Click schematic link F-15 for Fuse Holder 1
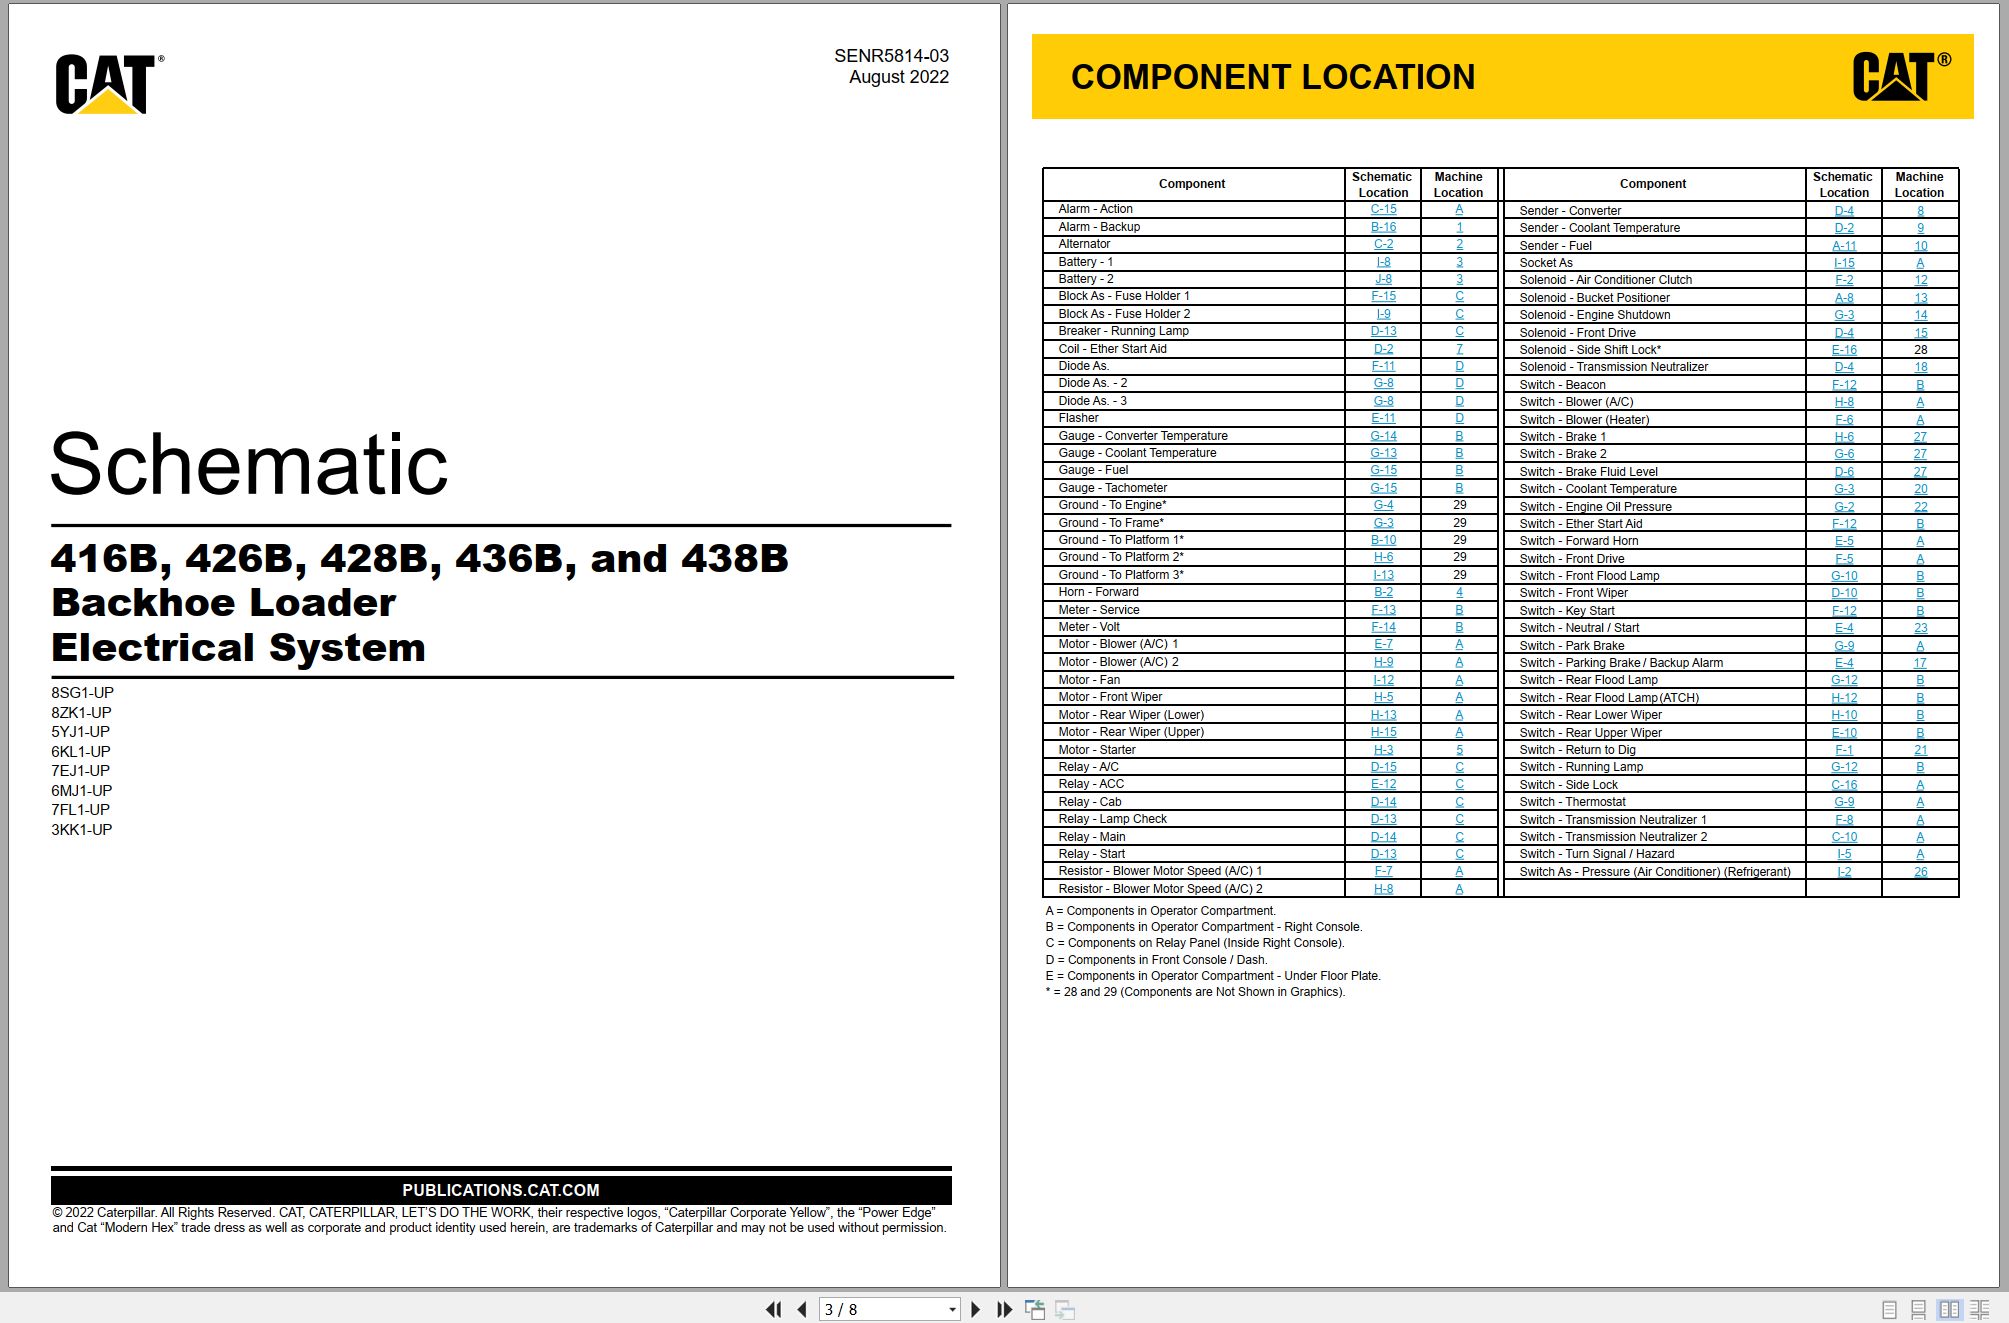2009x1323 pixels. click(1383, 296)
